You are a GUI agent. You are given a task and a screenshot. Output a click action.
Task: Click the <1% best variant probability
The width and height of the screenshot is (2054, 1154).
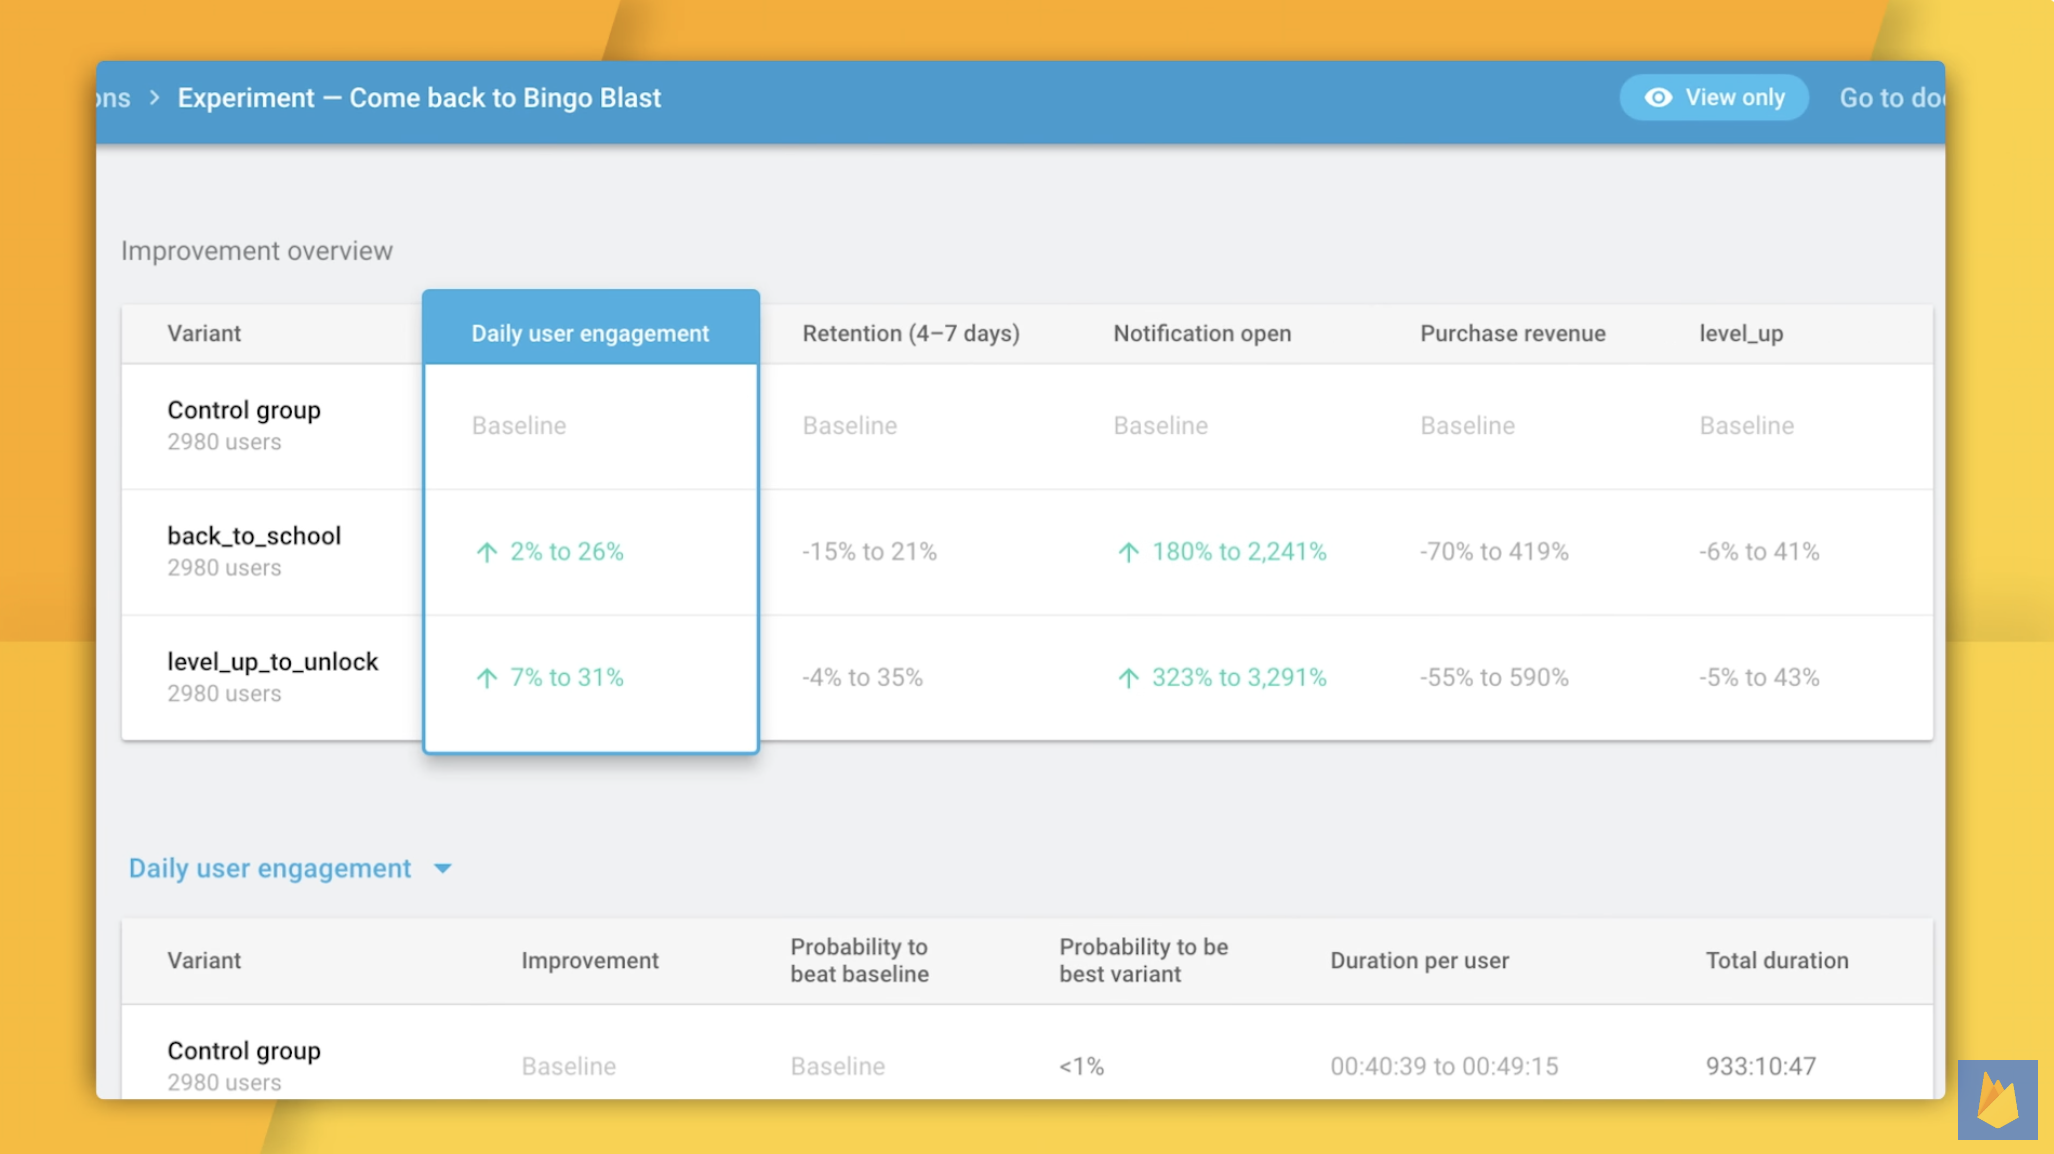1082,1067
